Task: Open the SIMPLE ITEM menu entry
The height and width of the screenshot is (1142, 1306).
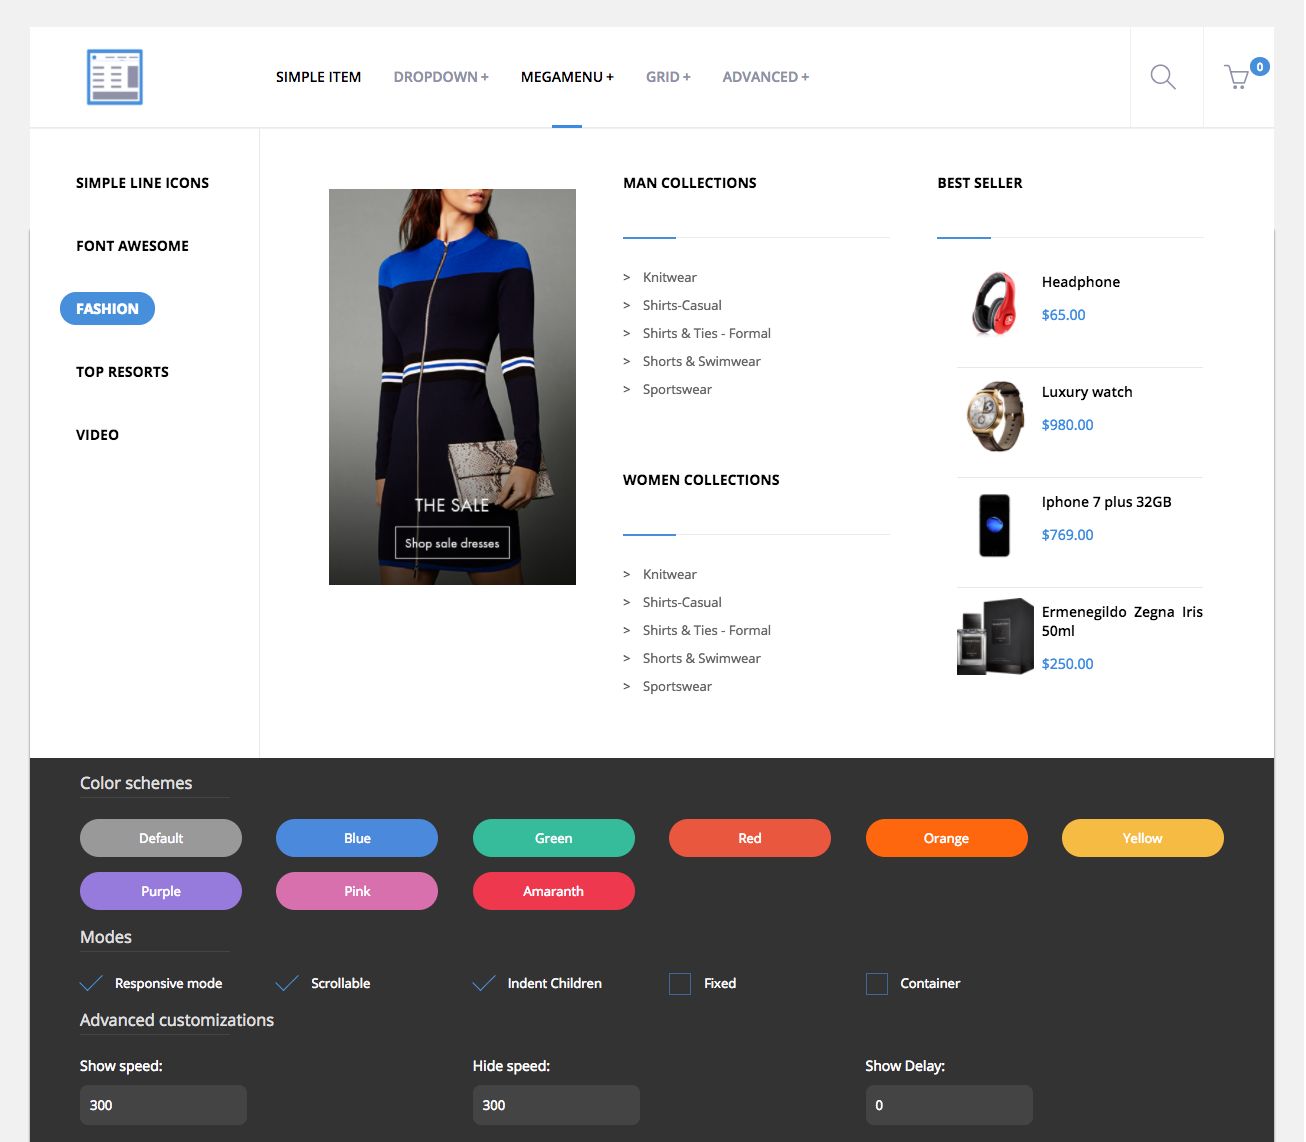Action: pos(318,77)
